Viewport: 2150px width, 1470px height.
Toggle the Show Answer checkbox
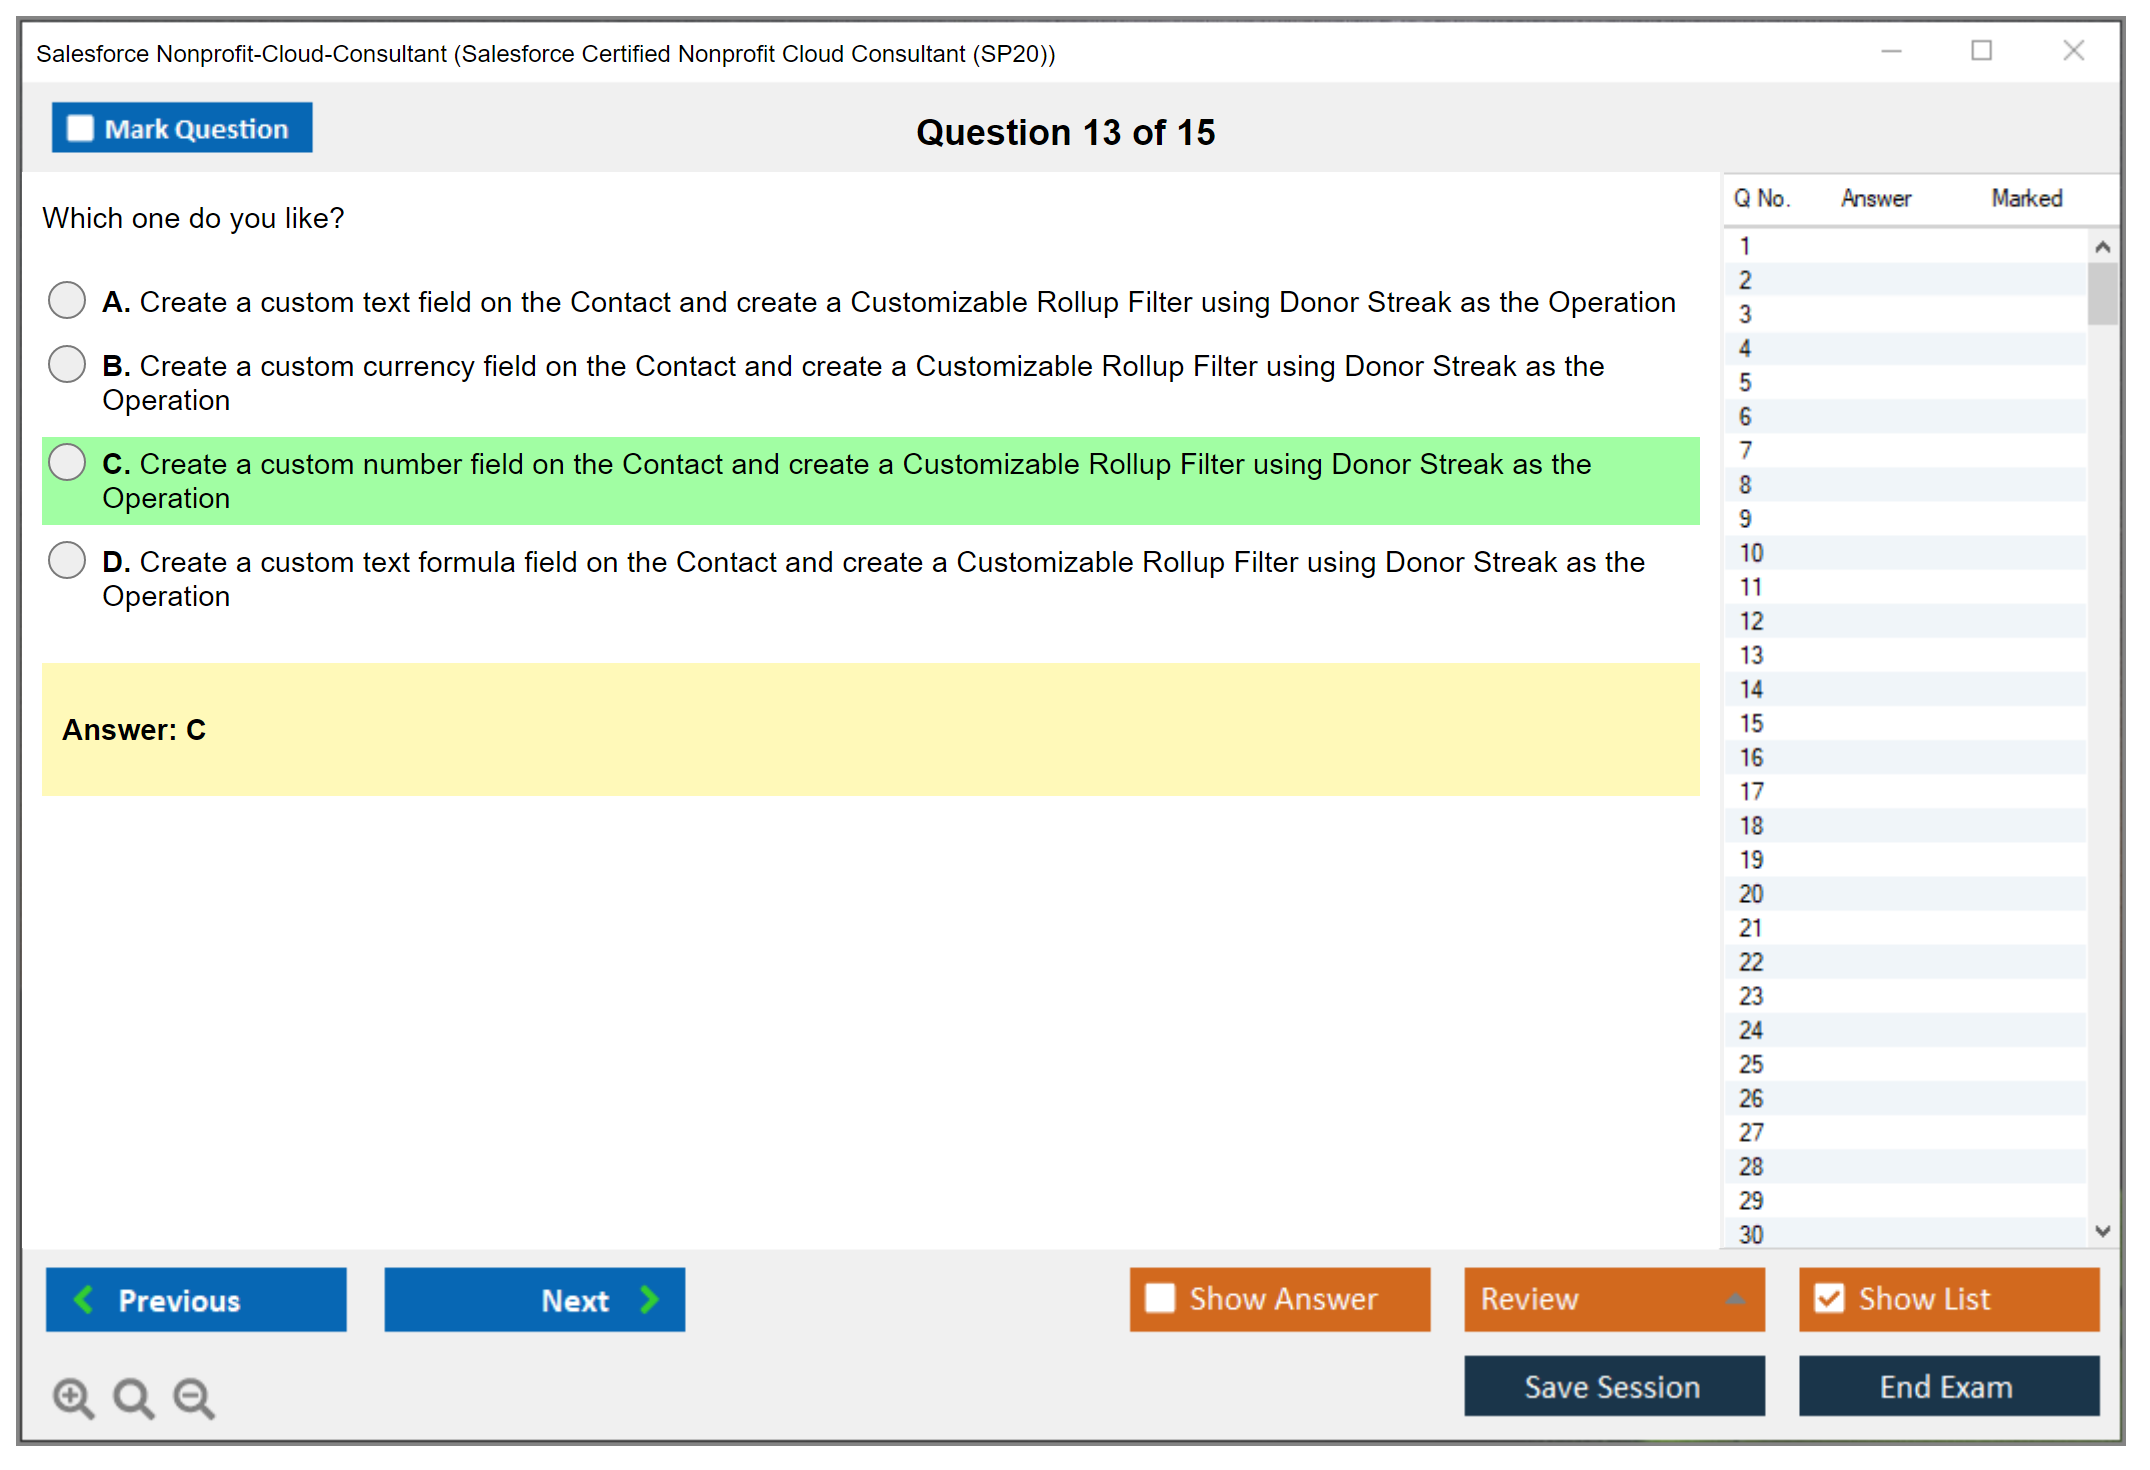click(1160, 1298)
